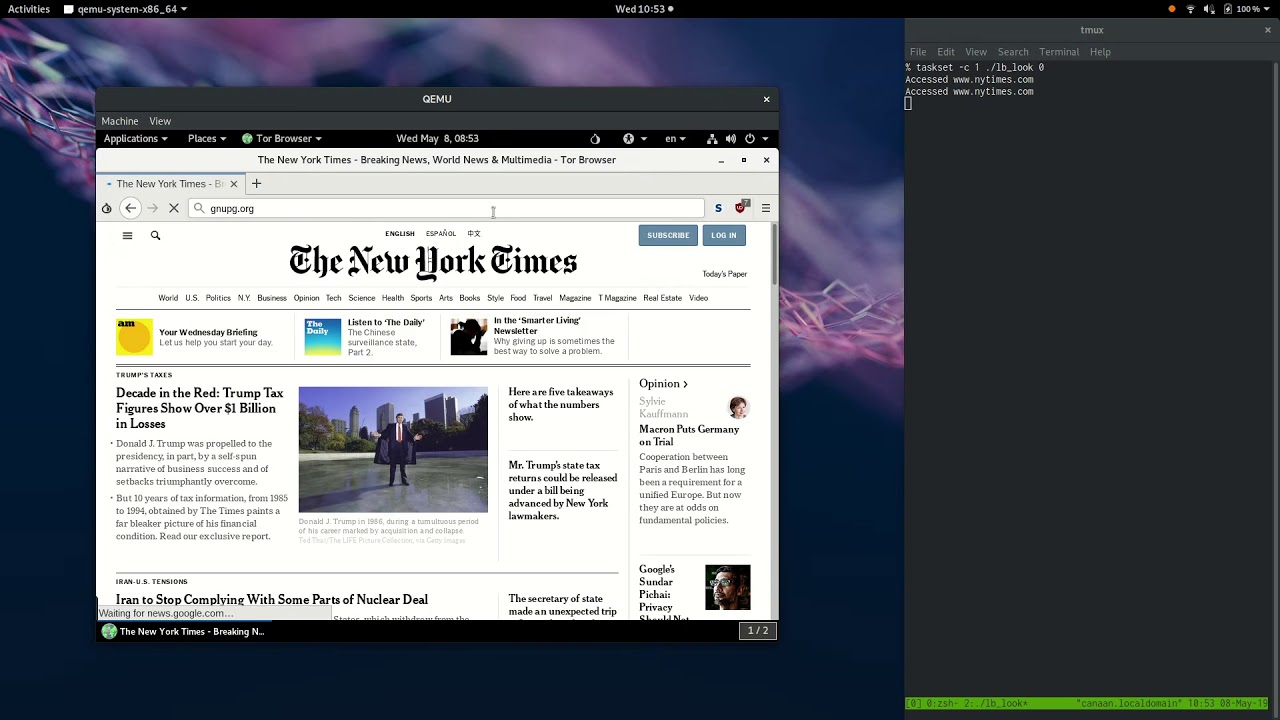Click host Activities button
The image size is (1280, 720).
pyautogui.click(x=29, y=9)
